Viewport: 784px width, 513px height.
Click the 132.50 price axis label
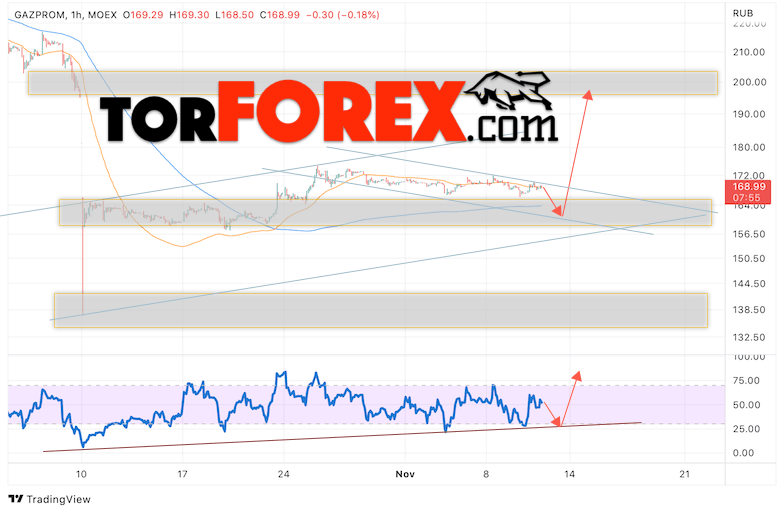point(748,338)
